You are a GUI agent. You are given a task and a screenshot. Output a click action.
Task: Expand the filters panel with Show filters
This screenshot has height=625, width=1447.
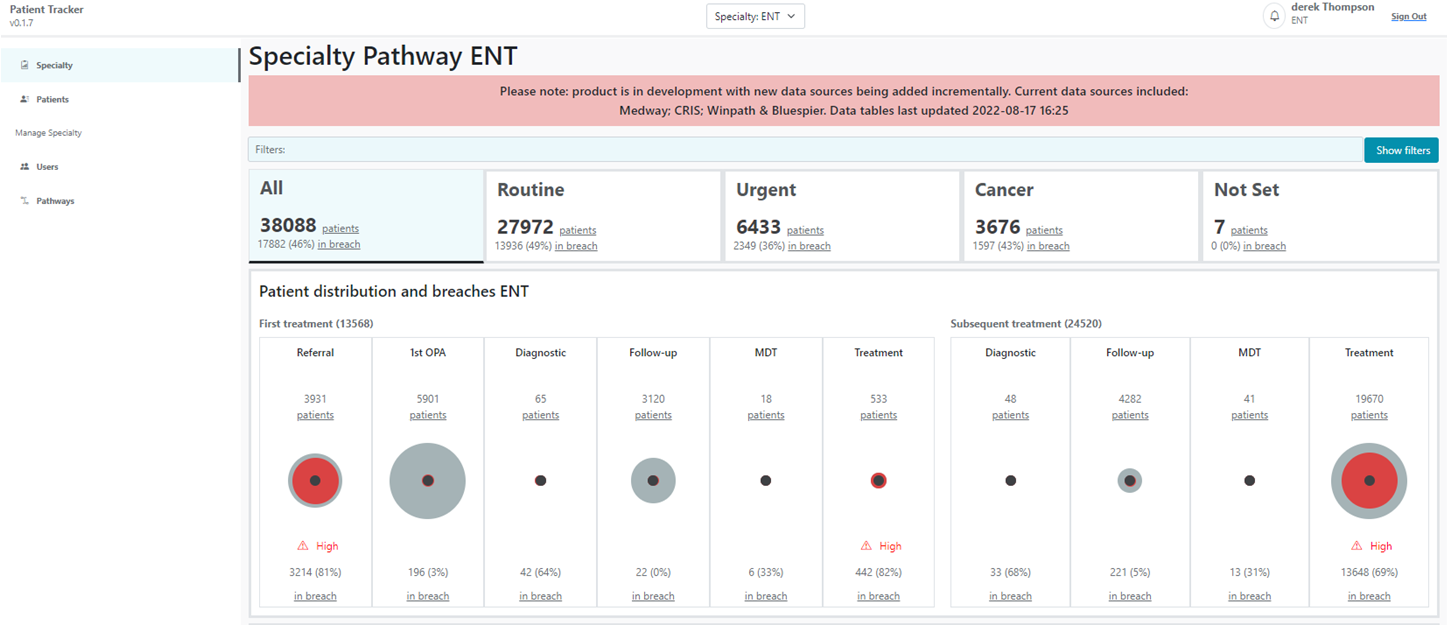(1401, 149)
